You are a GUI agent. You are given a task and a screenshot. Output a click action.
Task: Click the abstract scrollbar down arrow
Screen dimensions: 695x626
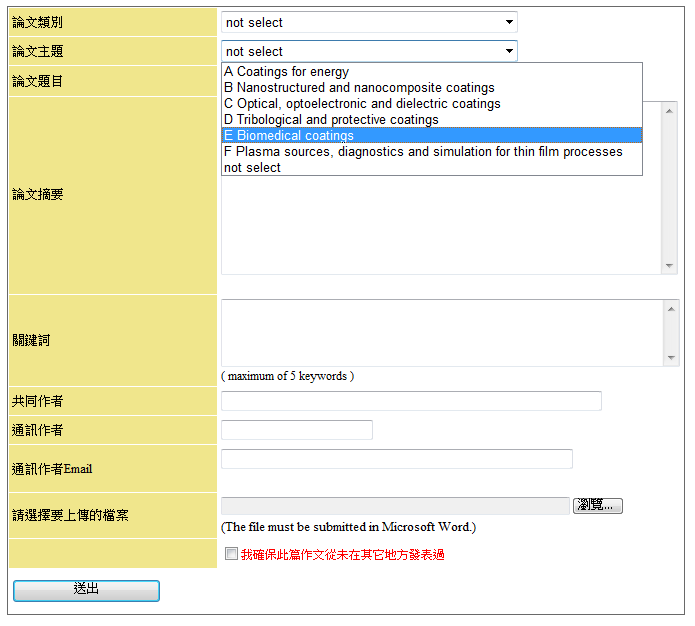670,266
